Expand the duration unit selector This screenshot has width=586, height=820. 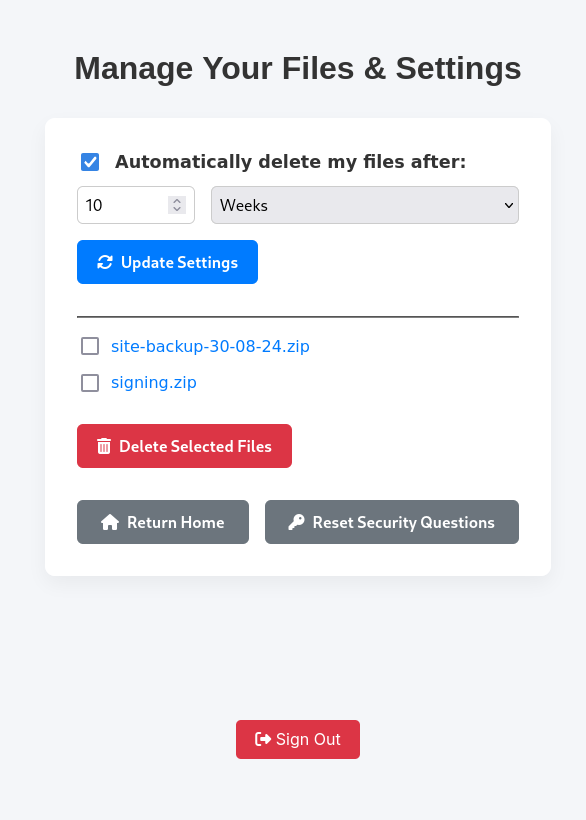tap(364, 205)
